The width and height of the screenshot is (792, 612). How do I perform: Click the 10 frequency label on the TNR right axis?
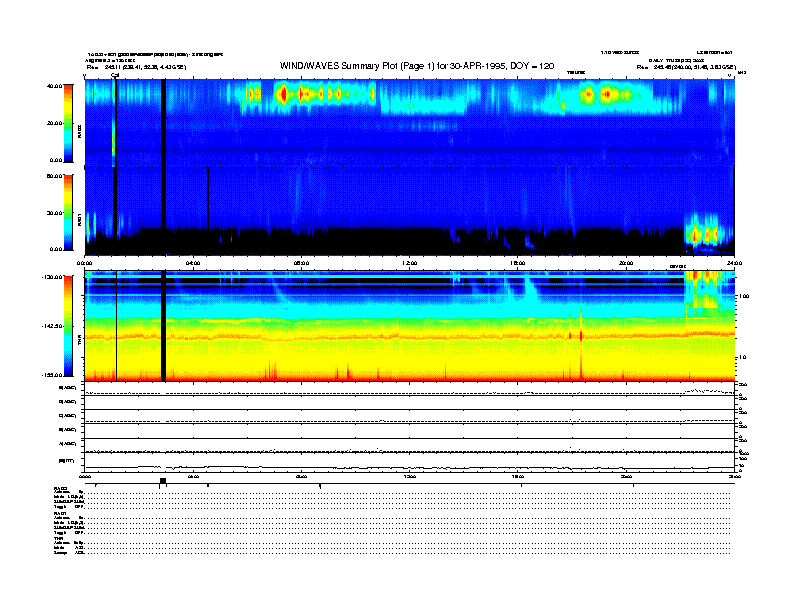743,357
